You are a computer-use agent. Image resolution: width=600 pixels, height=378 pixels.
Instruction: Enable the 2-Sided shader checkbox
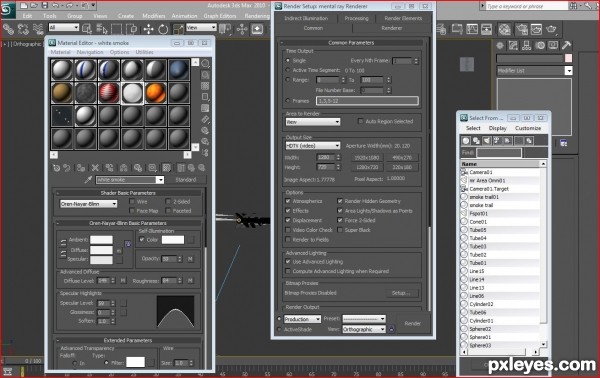pyautogui.click(x=168, y=202)
